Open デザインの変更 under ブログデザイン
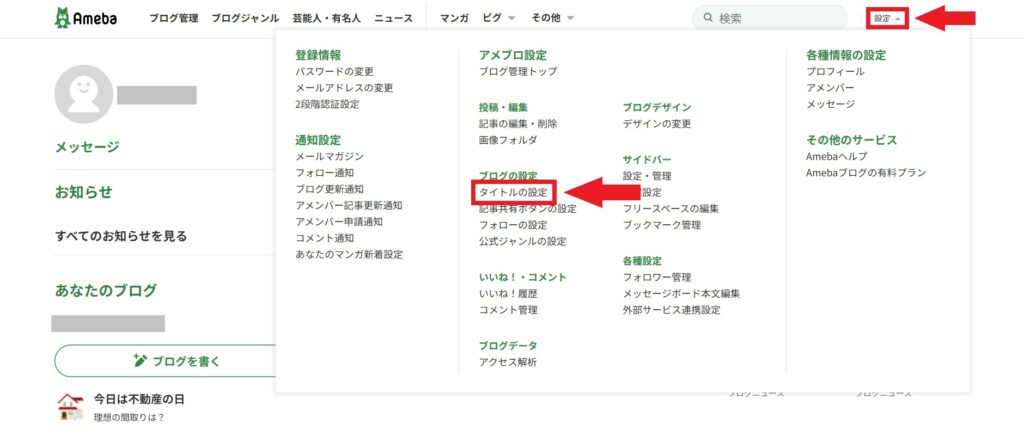 [656, 124]
